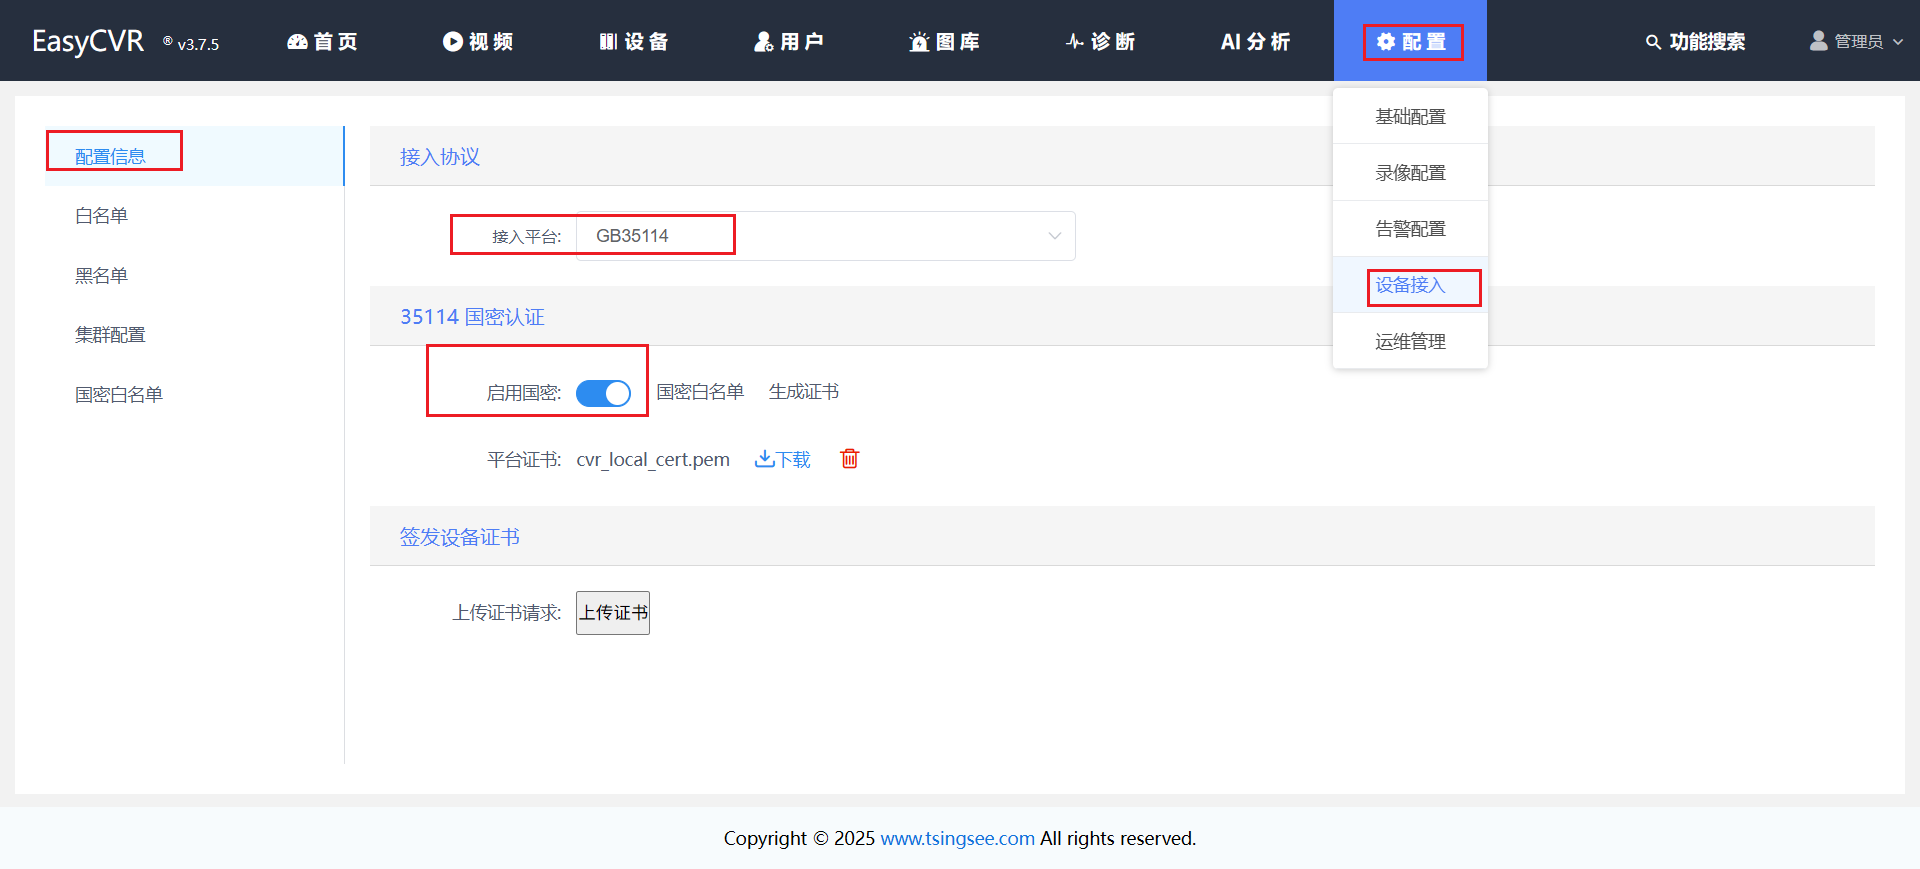Open the AI 分析 section
Image resolution: width=1920 pixels, height=869 pixels.
click(1256, 41)
